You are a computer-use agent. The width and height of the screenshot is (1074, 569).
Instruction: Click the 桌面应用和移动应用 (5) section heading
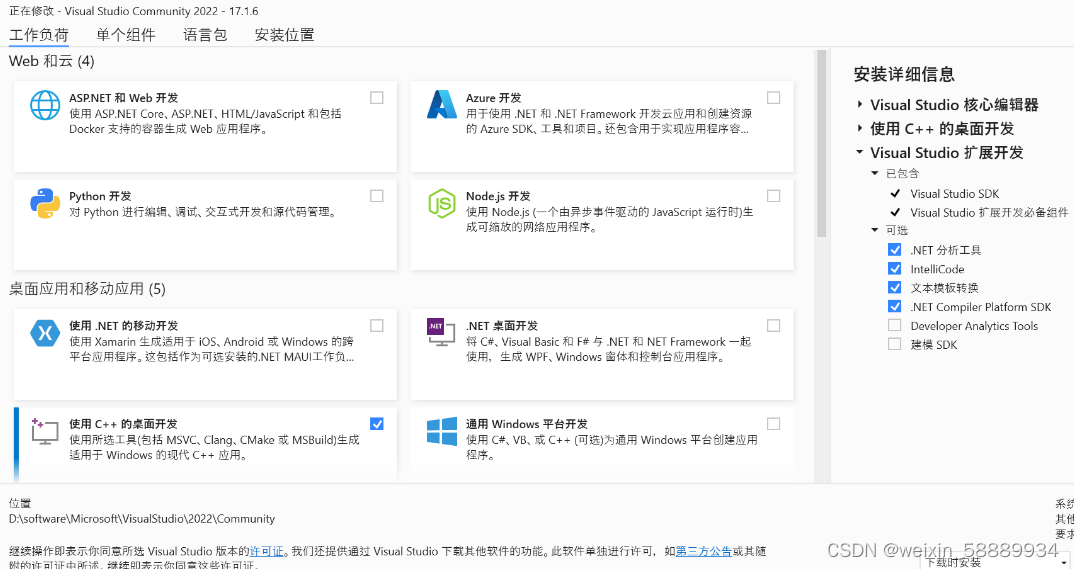tap(87, 289)
